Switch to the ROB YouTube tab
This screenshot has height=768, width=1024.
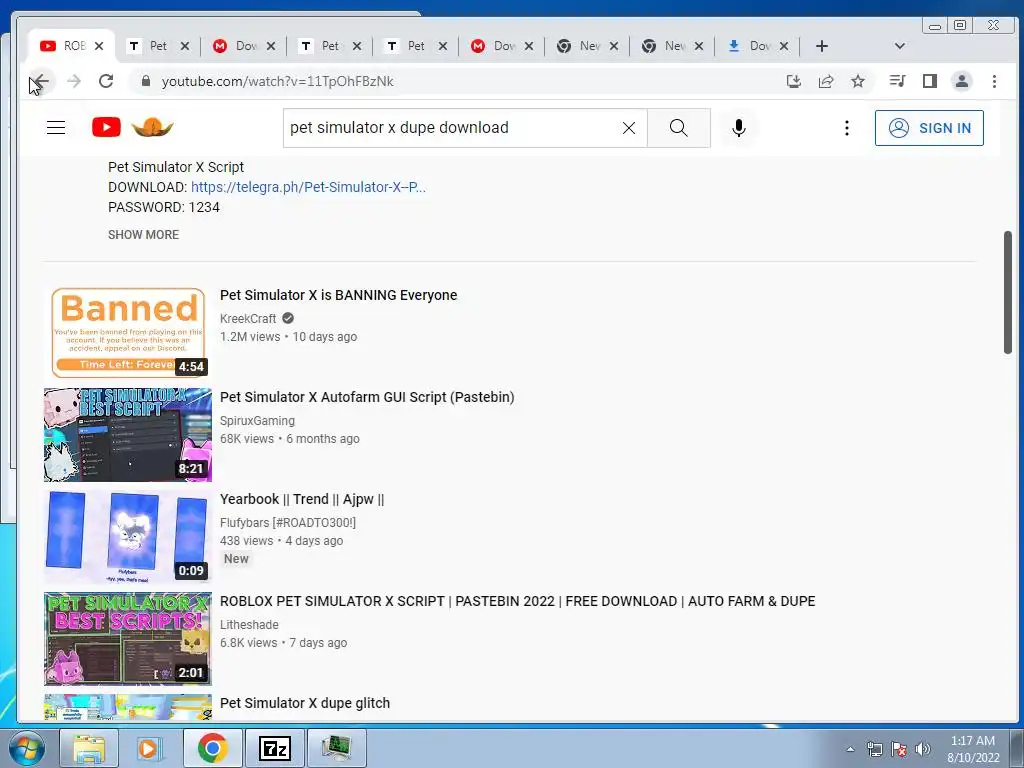[x=71, y=46]
